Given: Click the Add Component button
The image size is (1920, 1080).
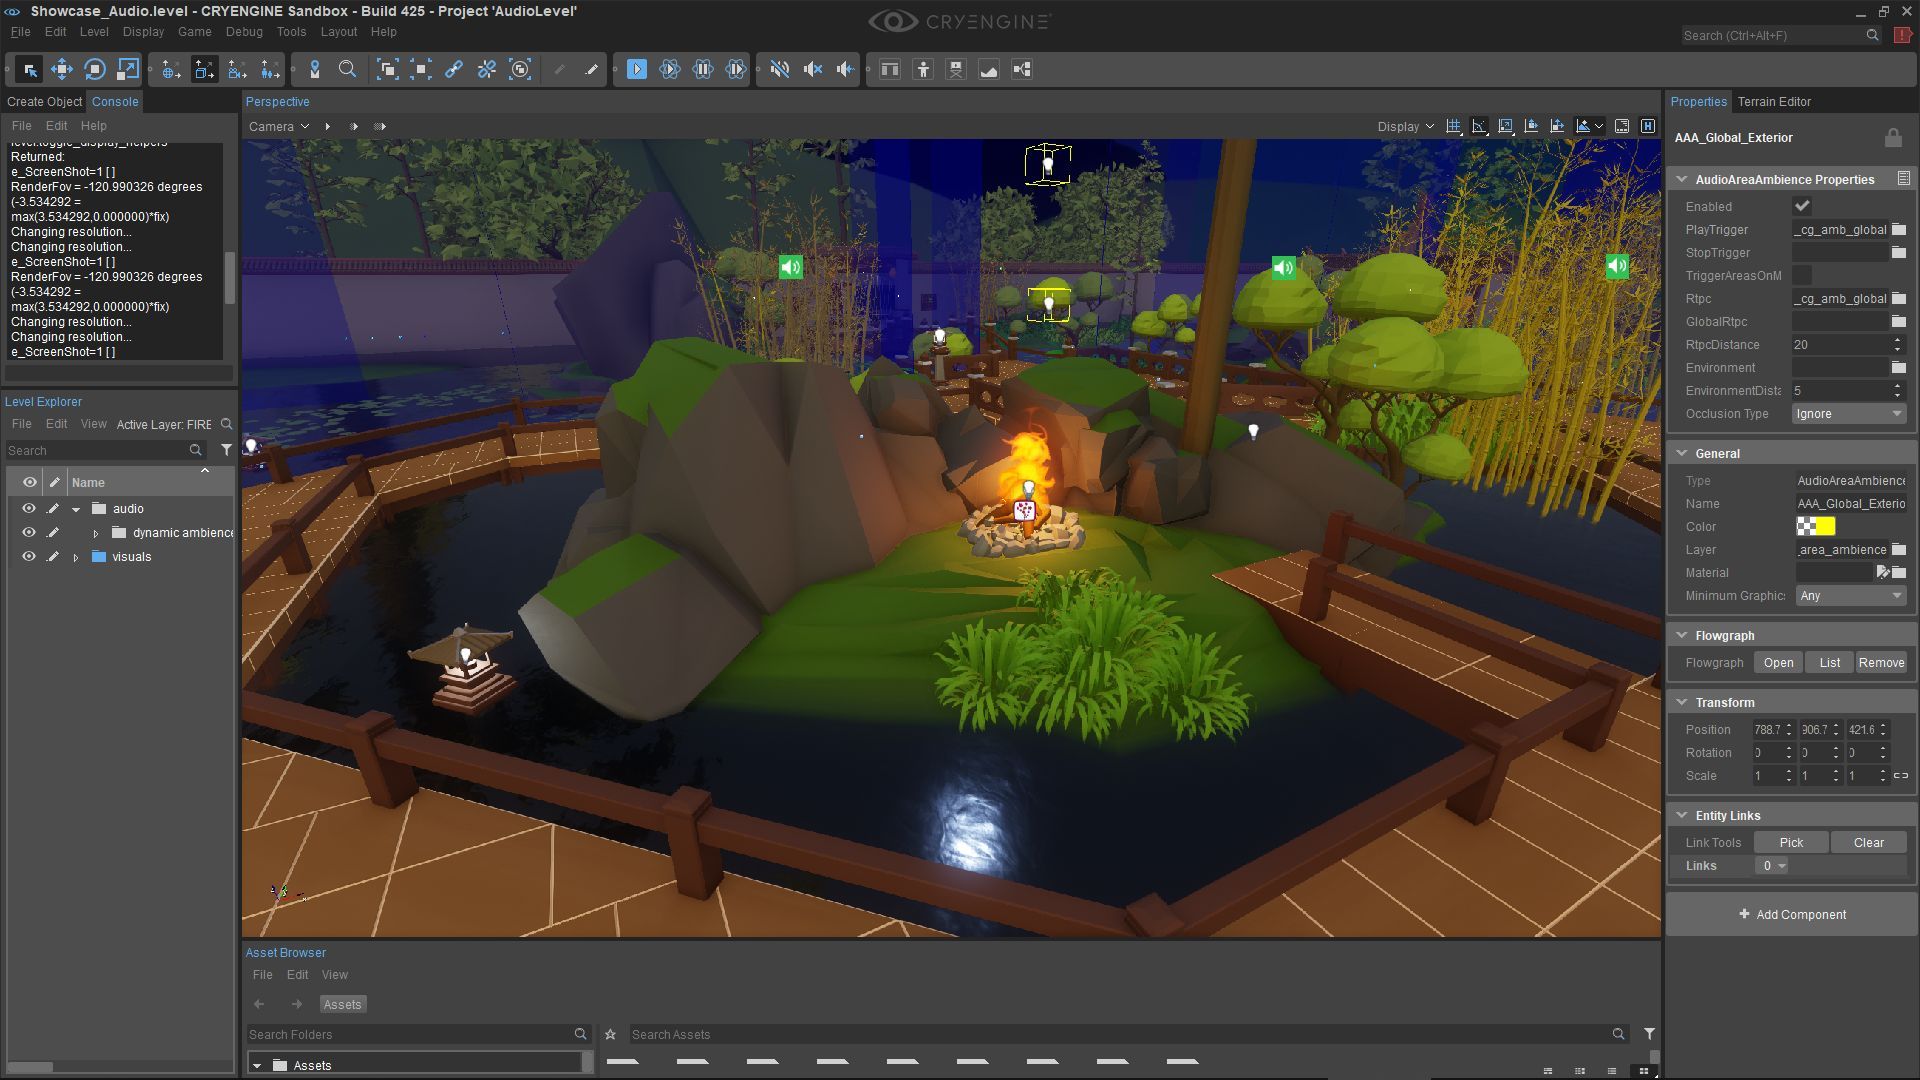Looking at the screenshot, I should click(1792, 915).
